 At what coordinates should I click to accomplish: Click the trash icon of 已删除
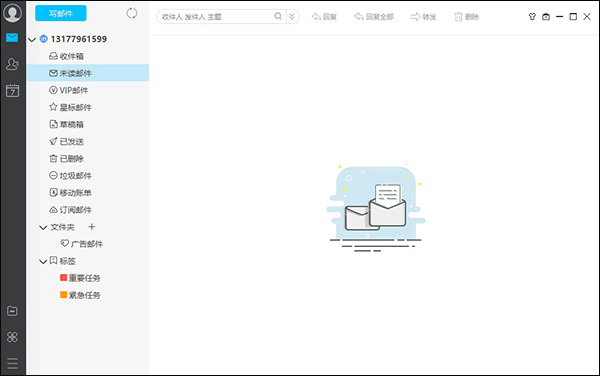pos(53,158)
